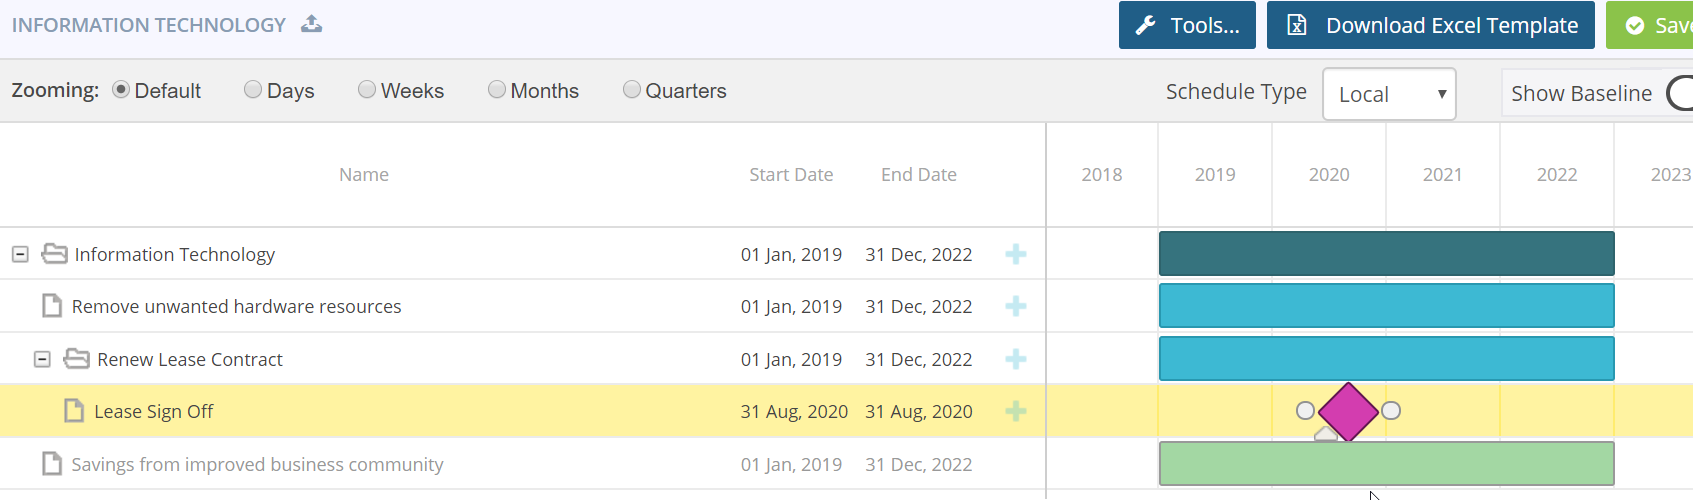Image resolution: width=1693 pixels, height=500 pixels.
Task: Click plus icon on Renew Lease Contract row
Action: pos(1016,359)
